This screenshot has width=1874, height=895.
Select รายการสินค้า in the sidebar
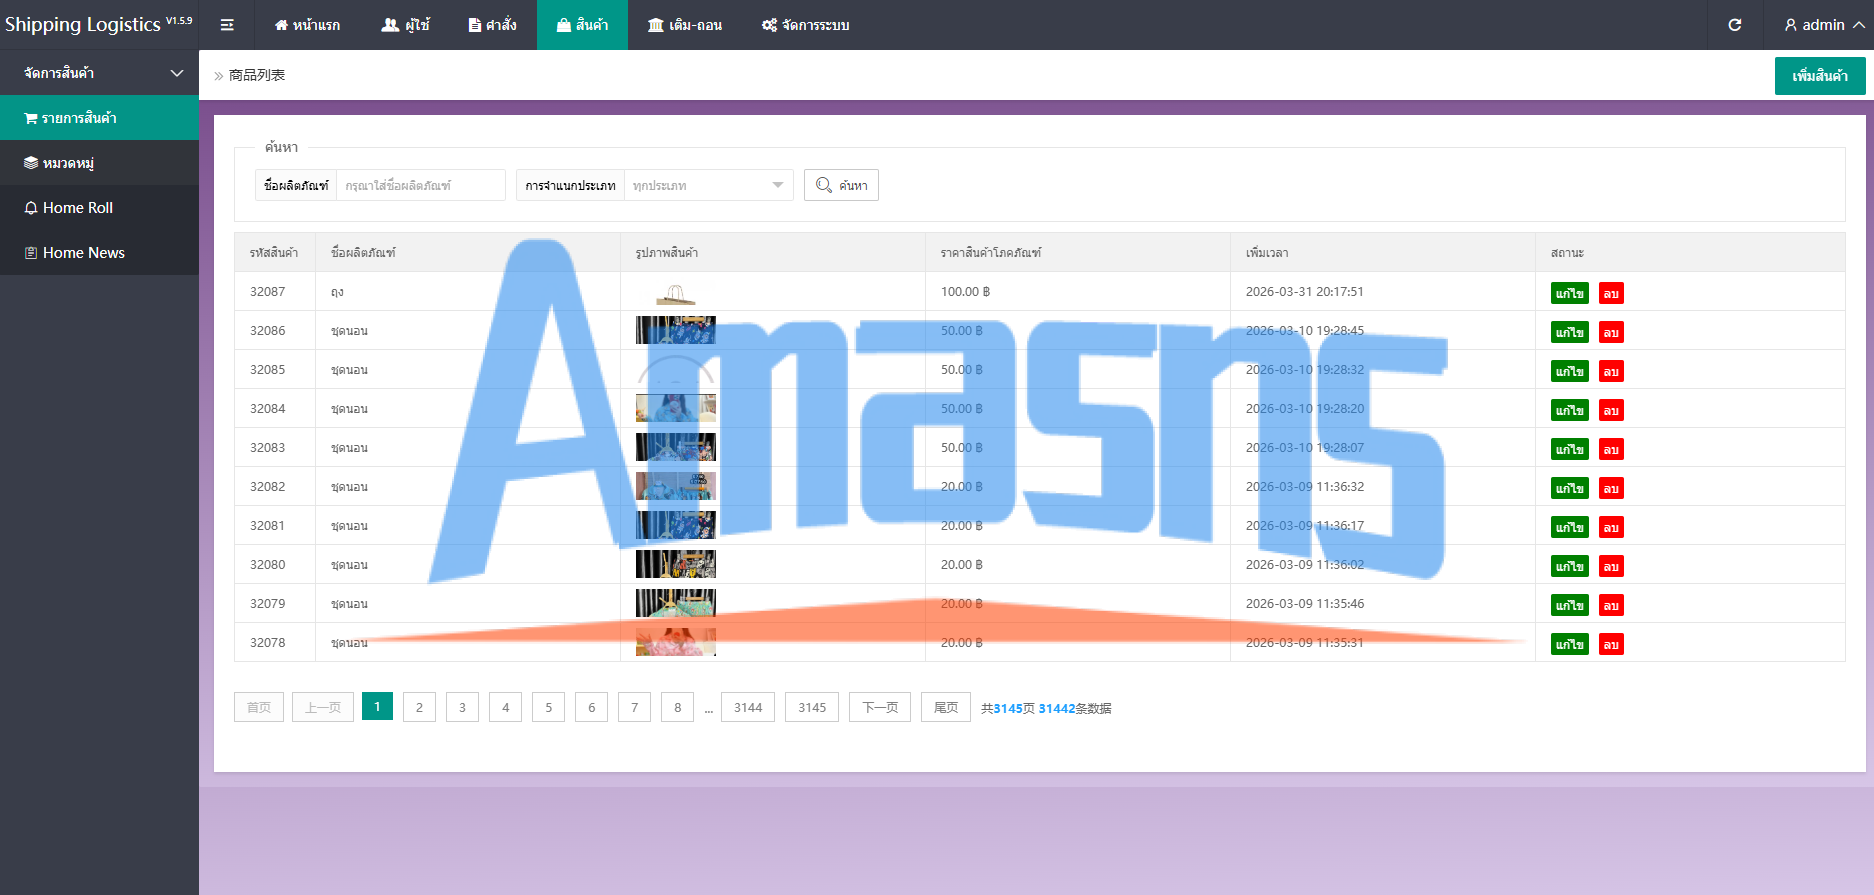[x=99, y=118]
